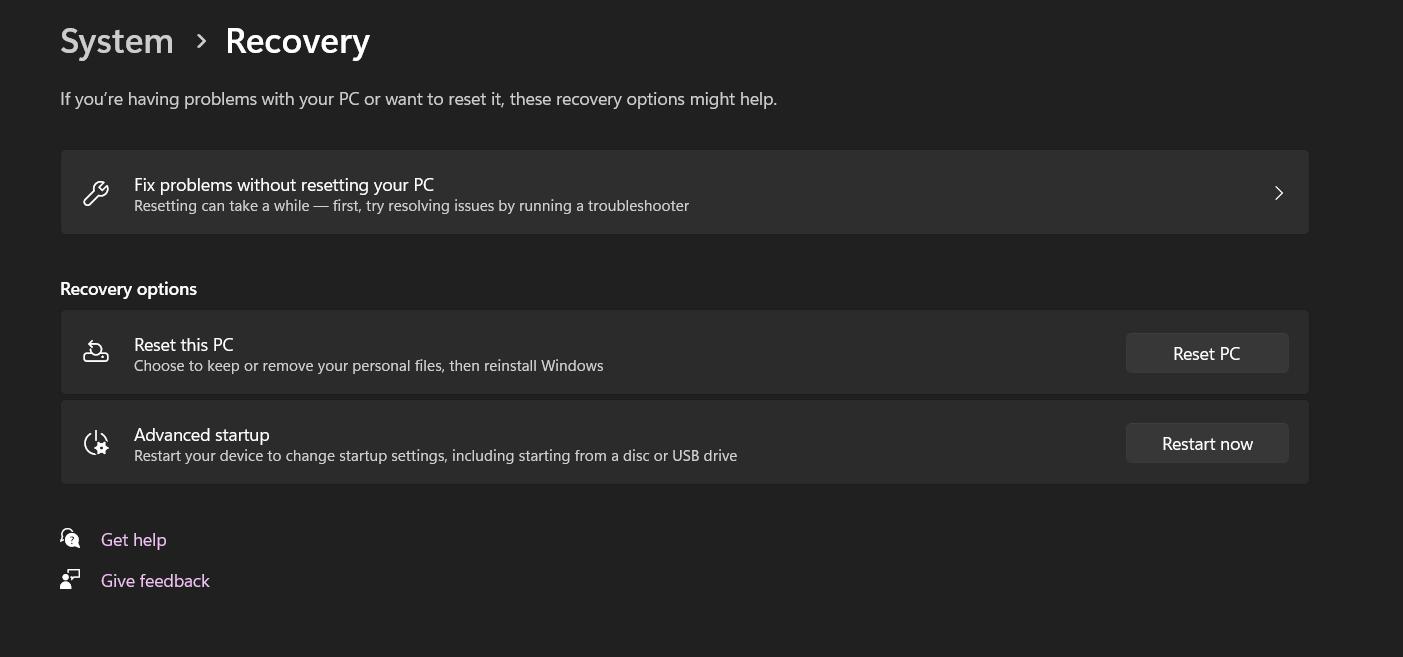The image size is (1403, 657).
Task: Click the Give feedback person icon
Action: tap(69, 580)
